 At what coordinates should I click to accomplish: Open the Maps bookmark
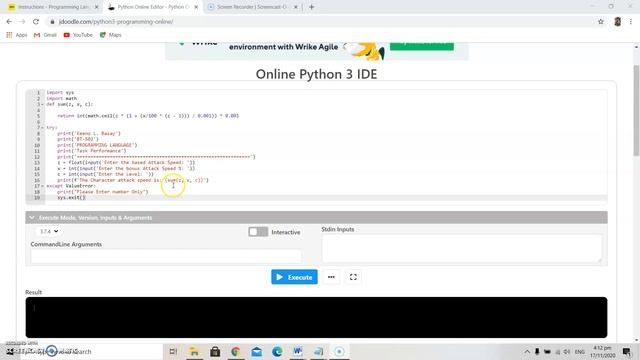click(x=111, y=35)
